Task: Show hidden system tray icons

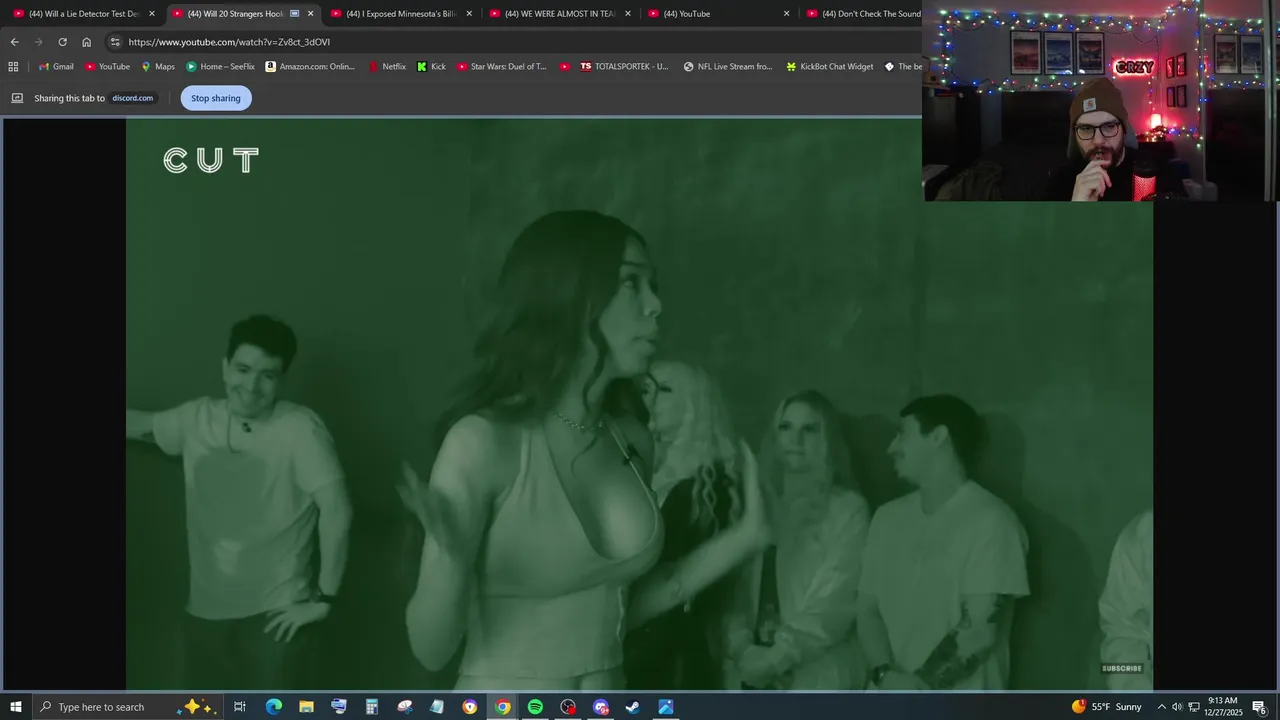Action: tap(1161, 707)
